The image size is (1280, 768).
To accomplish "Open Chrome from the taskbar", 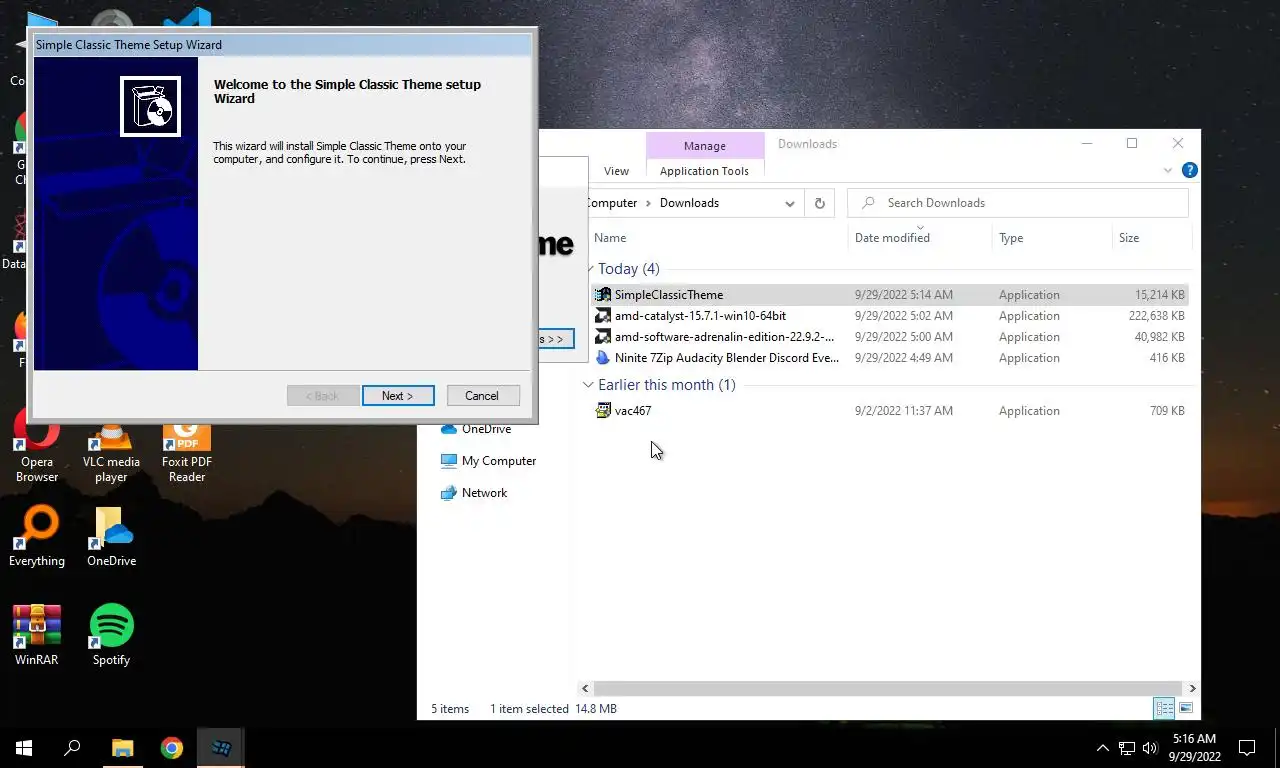I will point(172,747).
